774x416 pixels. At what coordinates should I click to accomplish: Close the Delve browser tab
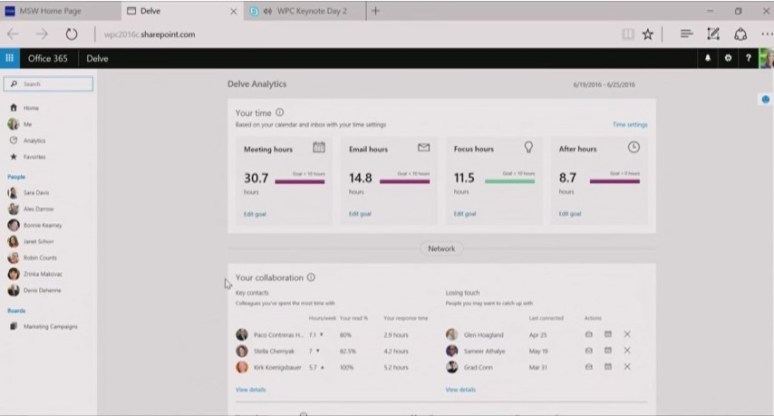click(x=233, y=11)
